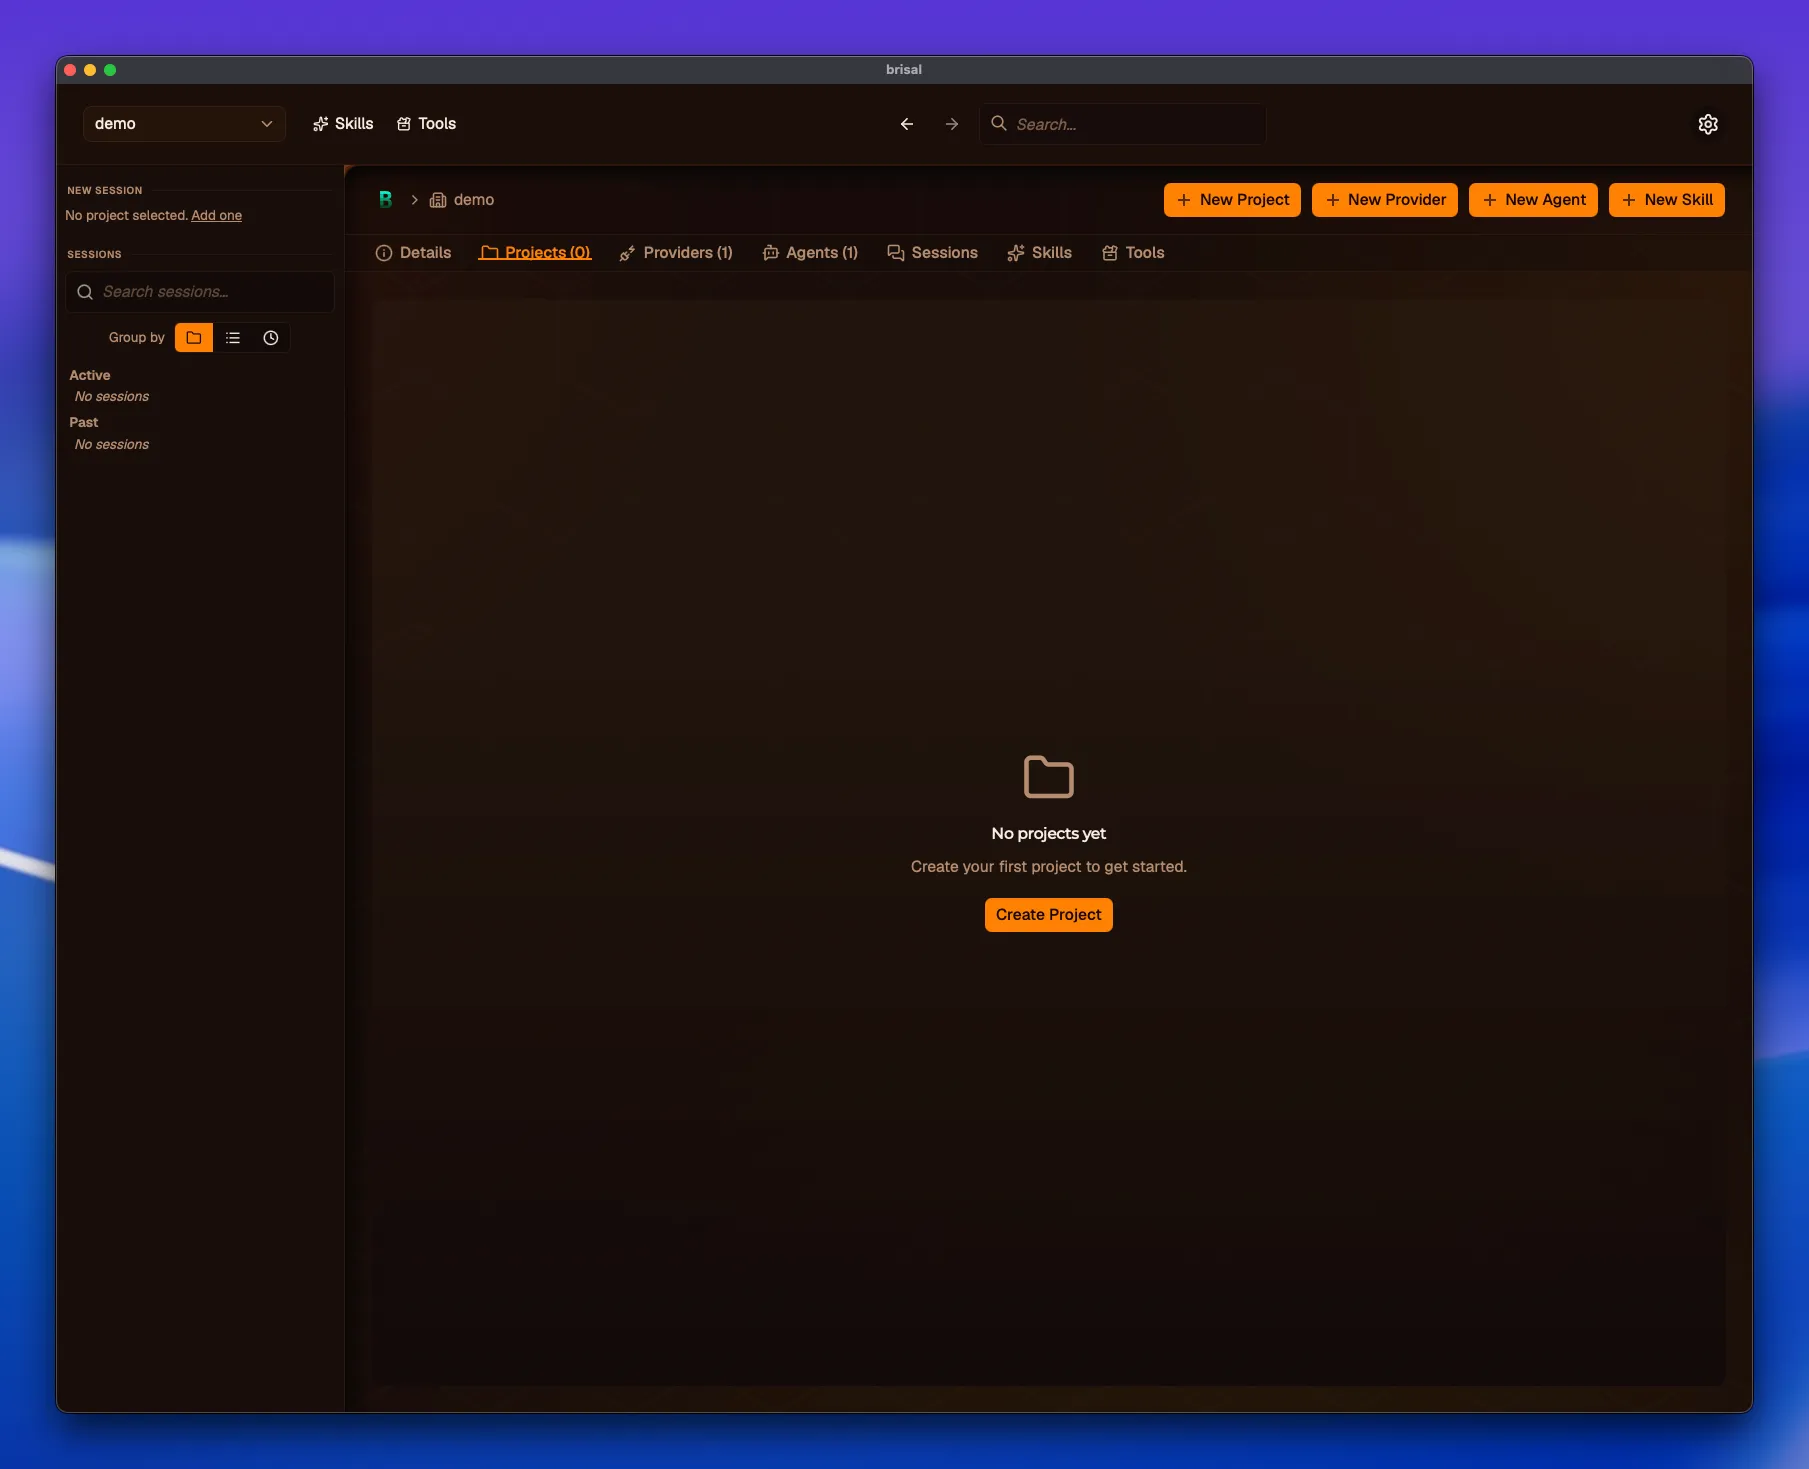Viewport: 1809px width, 1469px height.
Task: Click the No projects yet text
Action: tap(1048, 834)
